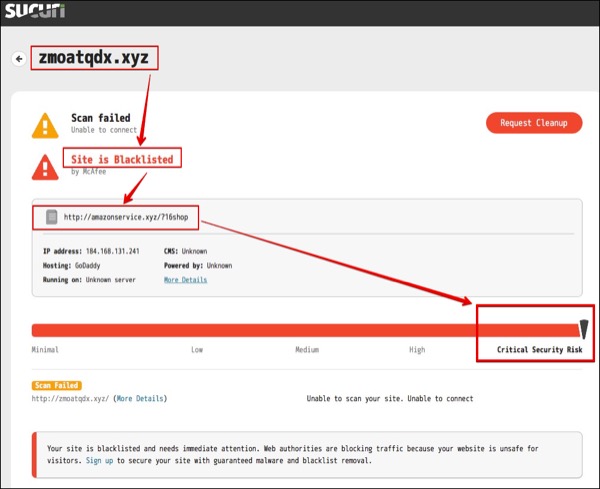Open More Details next to zmoatqdx.xyz URL
Screen dimensions: 600x489
click(x=140, y=398)
